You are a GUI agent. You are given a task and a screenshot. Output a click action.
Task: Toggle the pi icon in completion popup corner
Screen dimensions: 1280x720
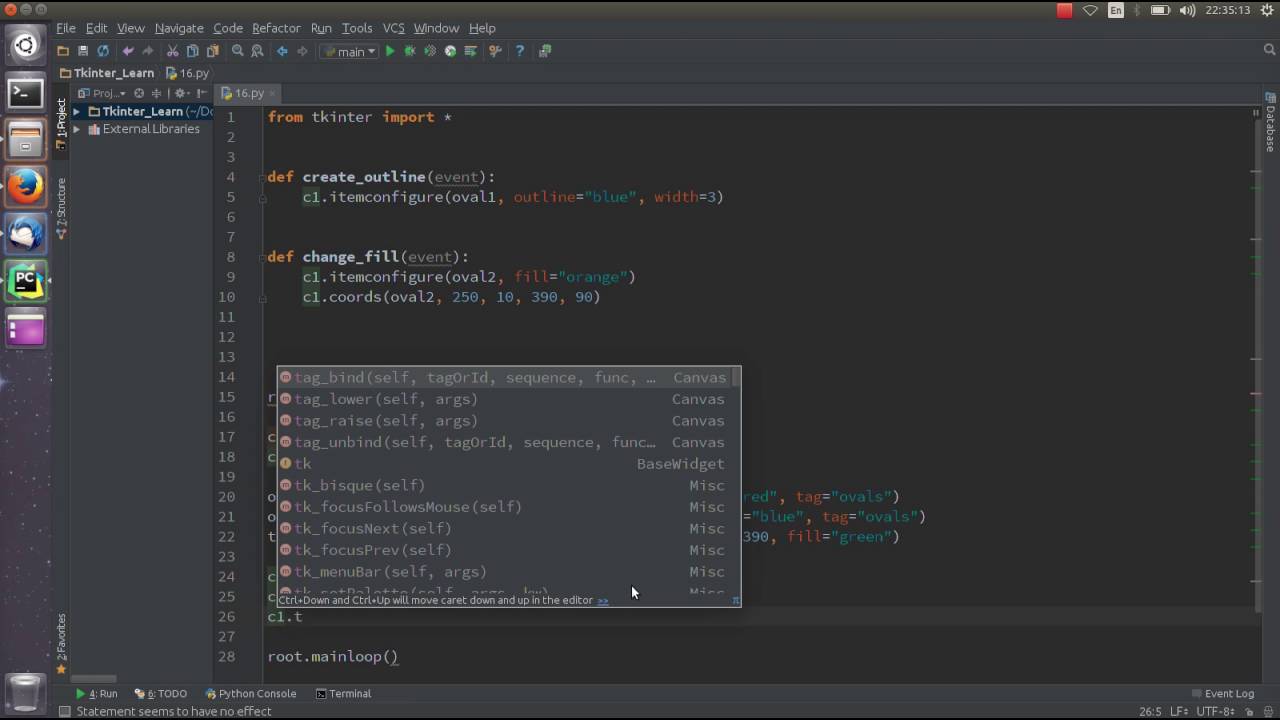(x=736, y=600)
